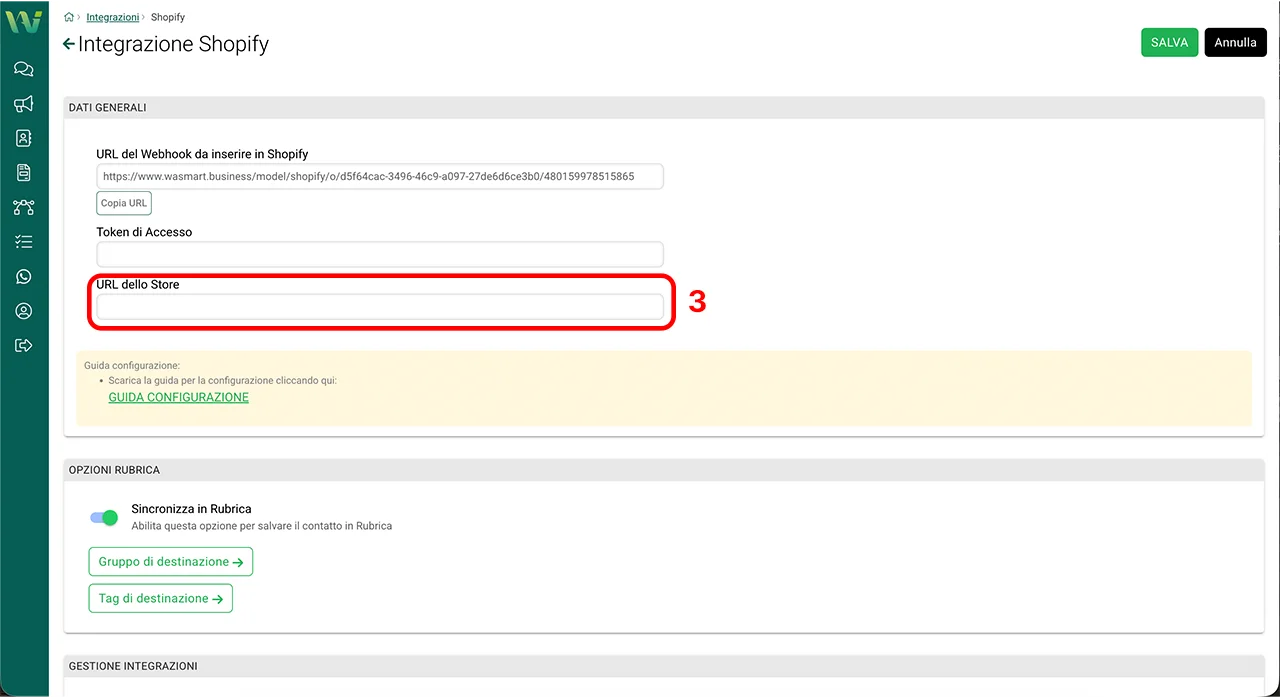The image size is (1280, 698).
Task: Click the WhatsApp sidebar icon
Action: [24, 277]
